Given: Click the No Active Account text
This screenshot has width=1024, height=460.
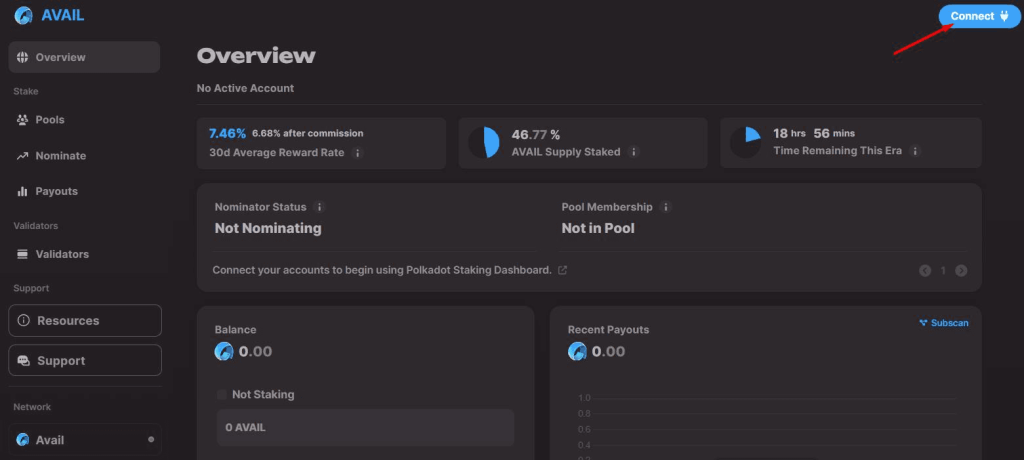Looking at the screenshot, I should click(246, 88).
